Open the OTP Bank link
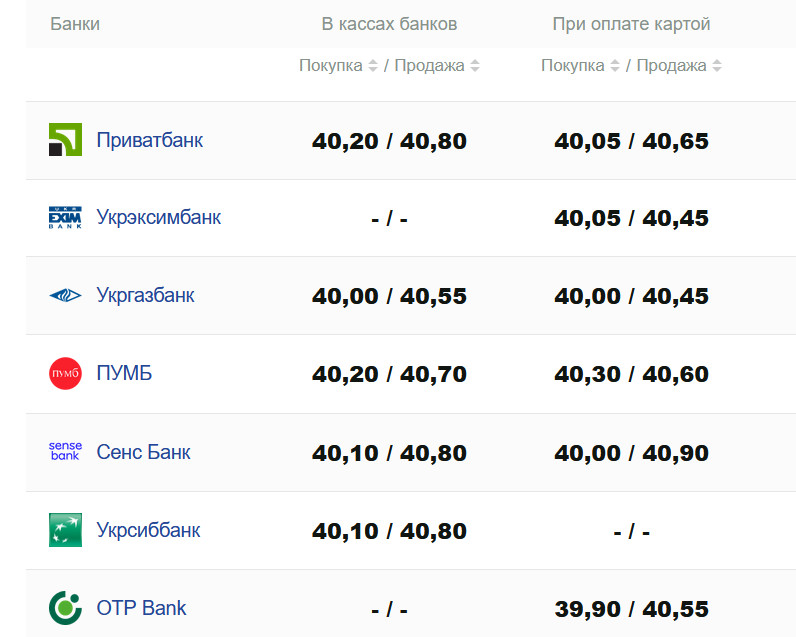The width and height of the screenshot is (796, 637). pyautogui.click(x=142, y=608)
